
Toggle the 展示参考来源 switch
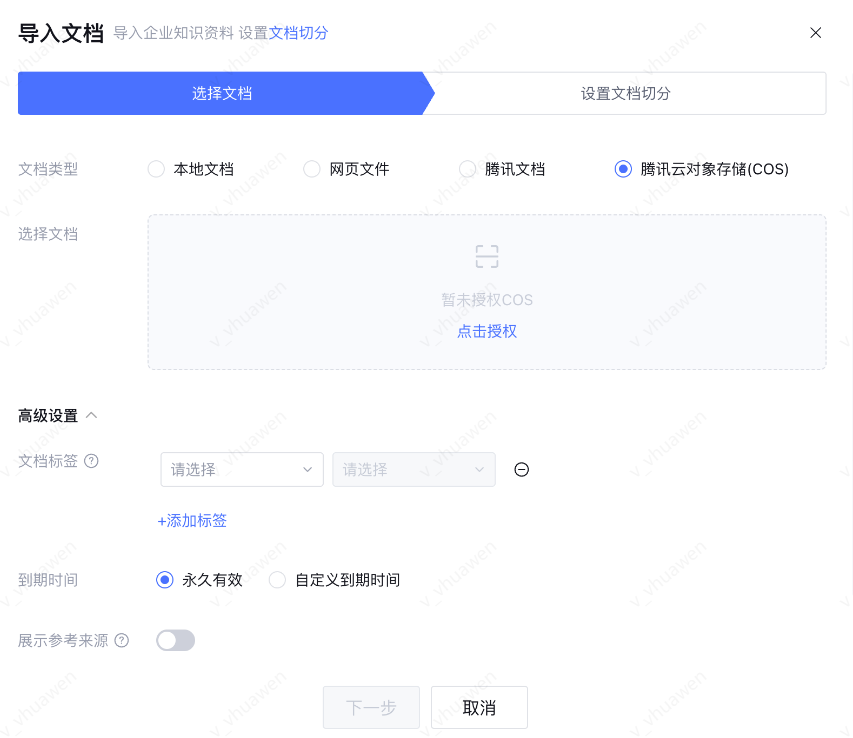point(176,640)
